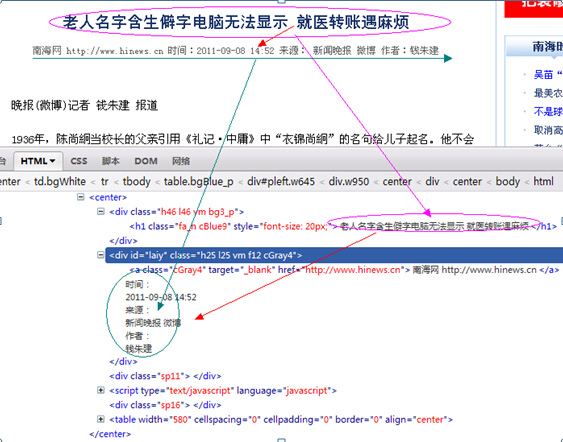This screenshot has width=563, height=442.
Task: Open the DOM tab
Action: click(x=146, y=161)
